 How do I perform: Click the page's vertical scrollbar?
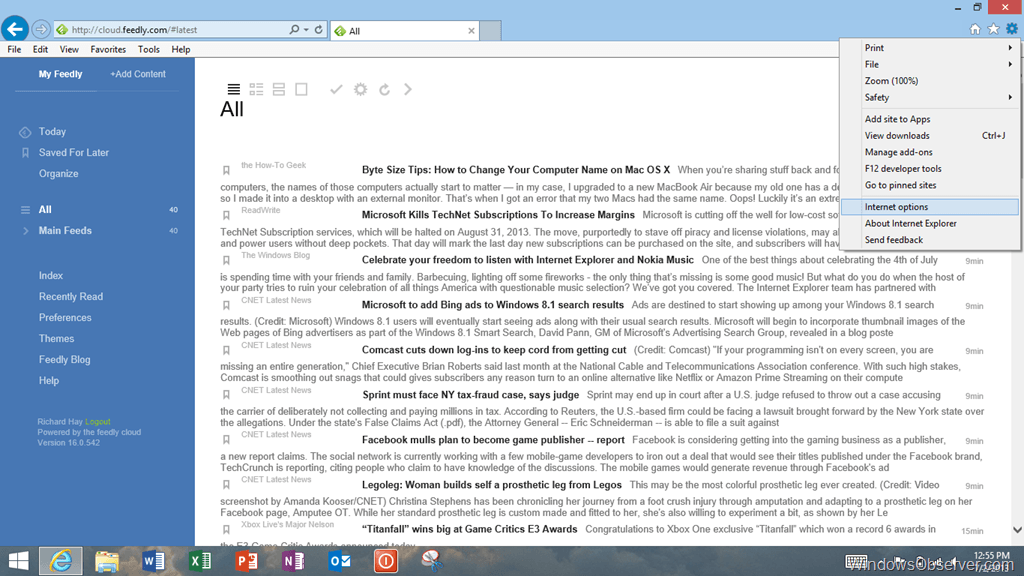(1017, 300)
